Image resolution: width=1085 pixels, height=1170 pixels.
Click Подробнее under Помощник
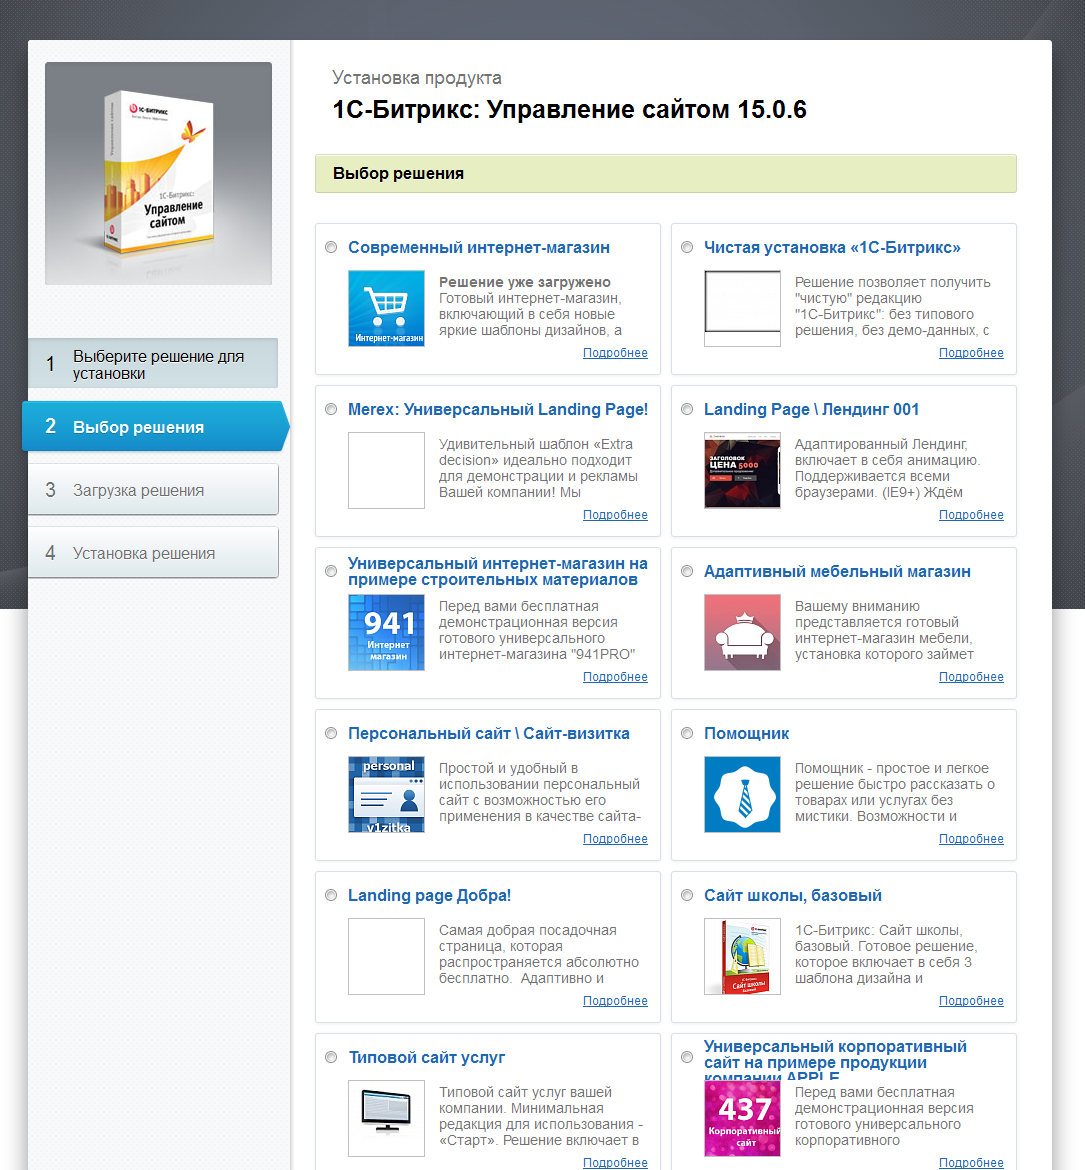pyautogui.click(x=971, y=839)
